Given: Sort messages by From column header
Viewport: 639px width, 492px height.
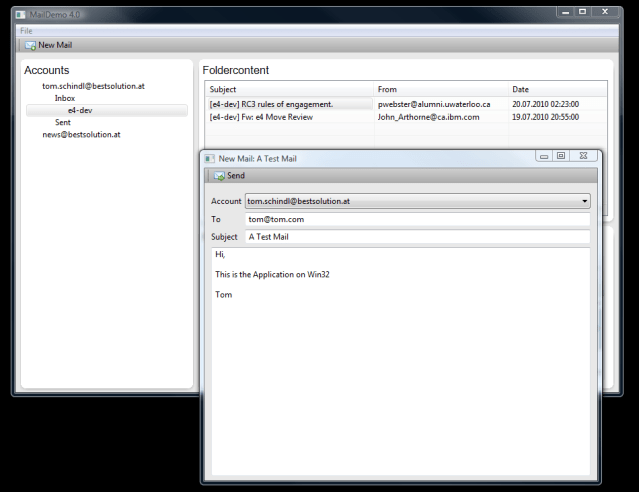Looking at the screenshot, I should 441,89.
